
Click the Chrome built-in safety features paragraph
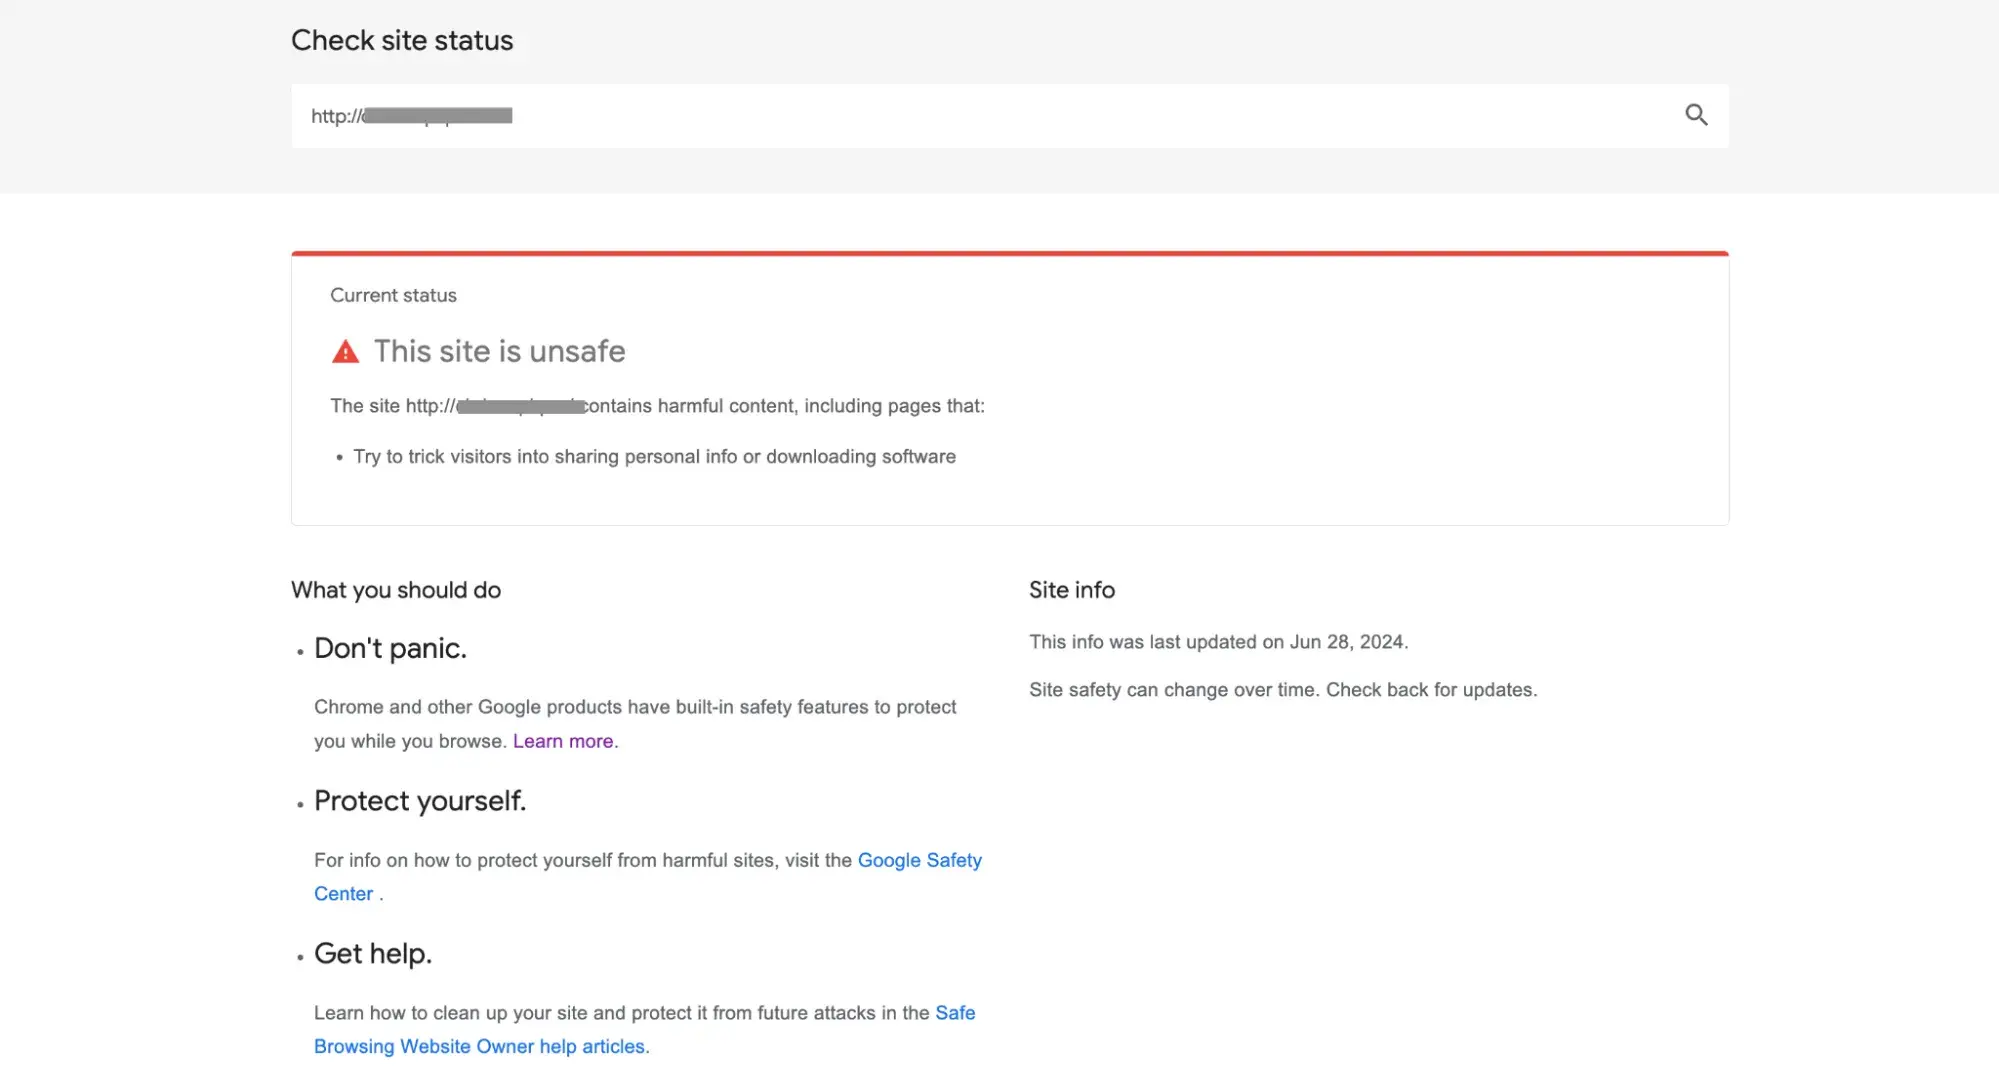click(635, 707)
